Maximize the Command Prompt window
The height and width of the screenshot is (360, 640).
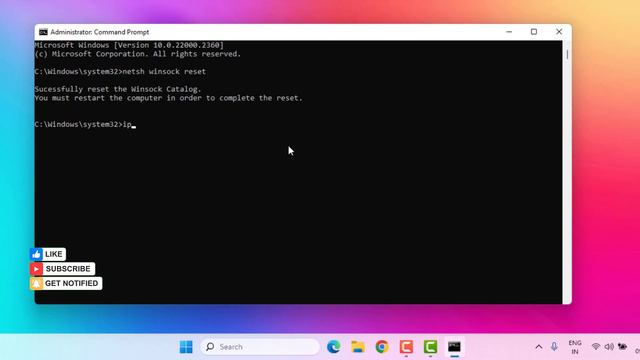(534, 32)
